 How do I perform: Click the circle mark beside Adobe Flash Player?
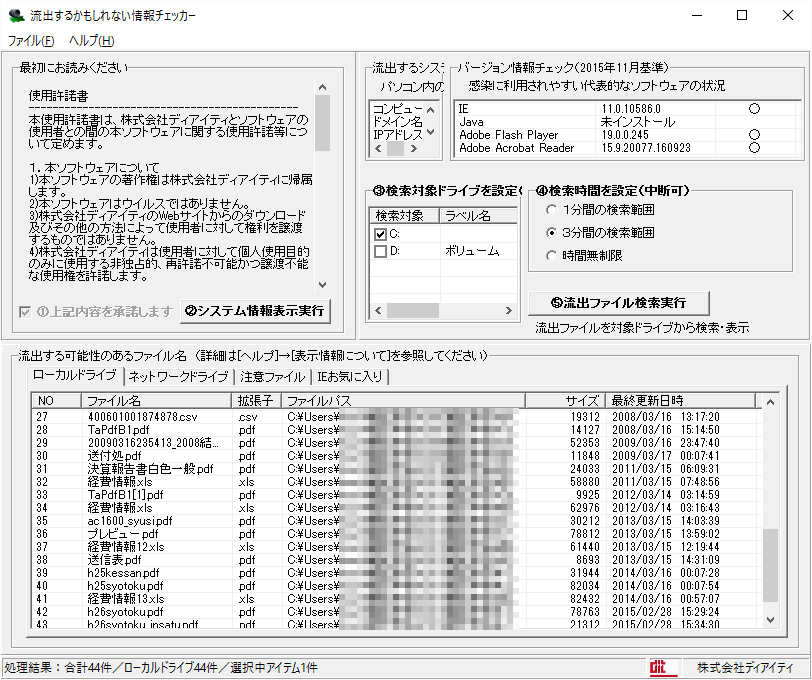point(754,134)
